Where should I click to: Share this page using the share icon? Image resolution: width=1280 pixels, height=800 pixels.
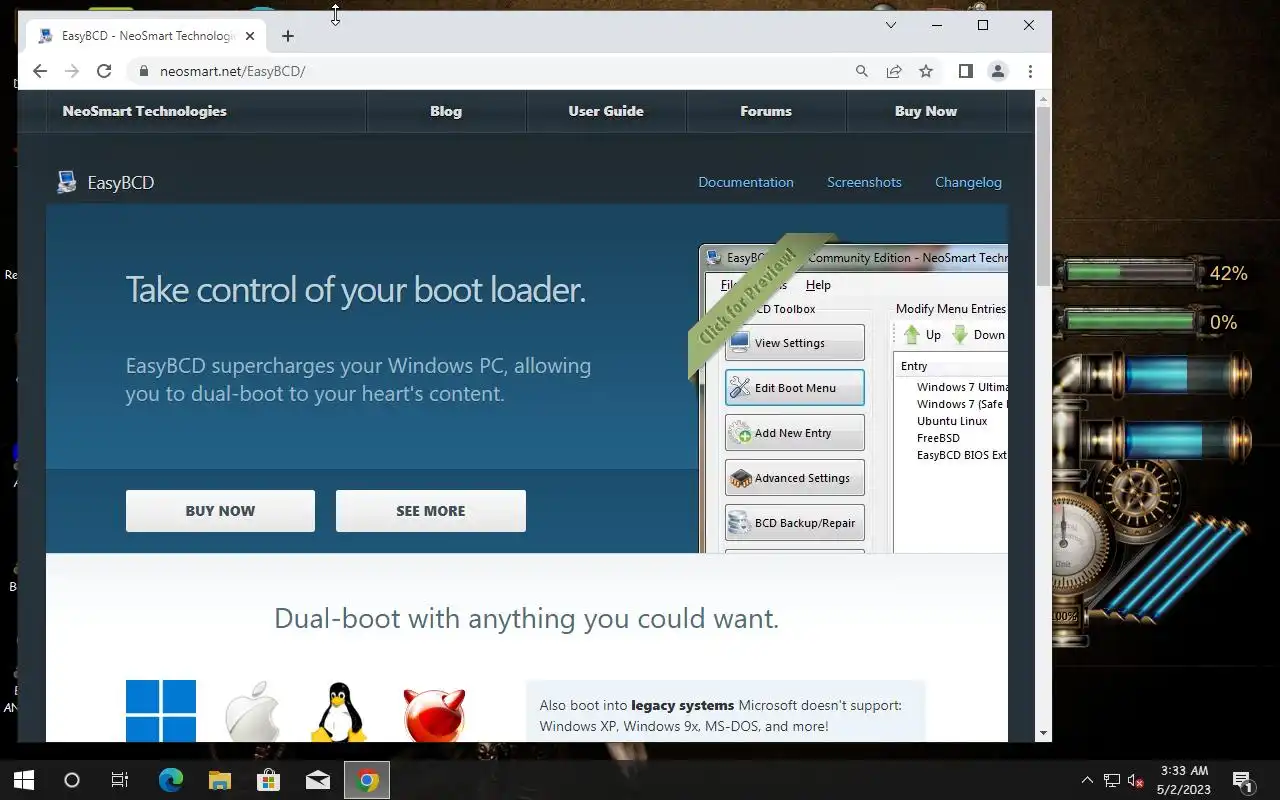[x=893, y=71]
